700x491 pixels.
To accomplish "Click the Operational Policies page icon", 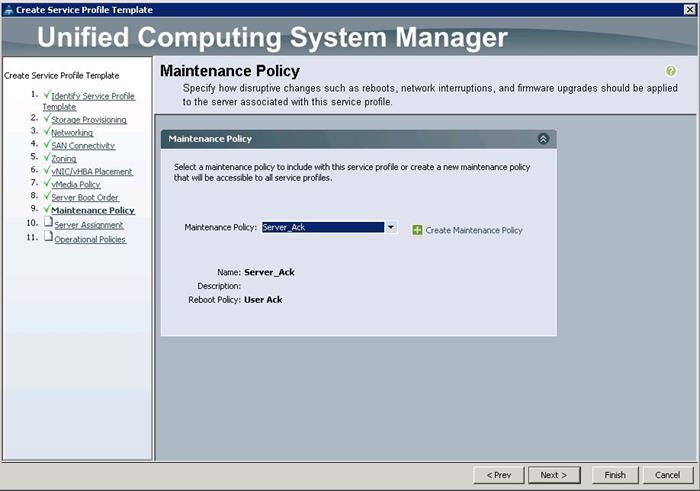I will 48,237.
